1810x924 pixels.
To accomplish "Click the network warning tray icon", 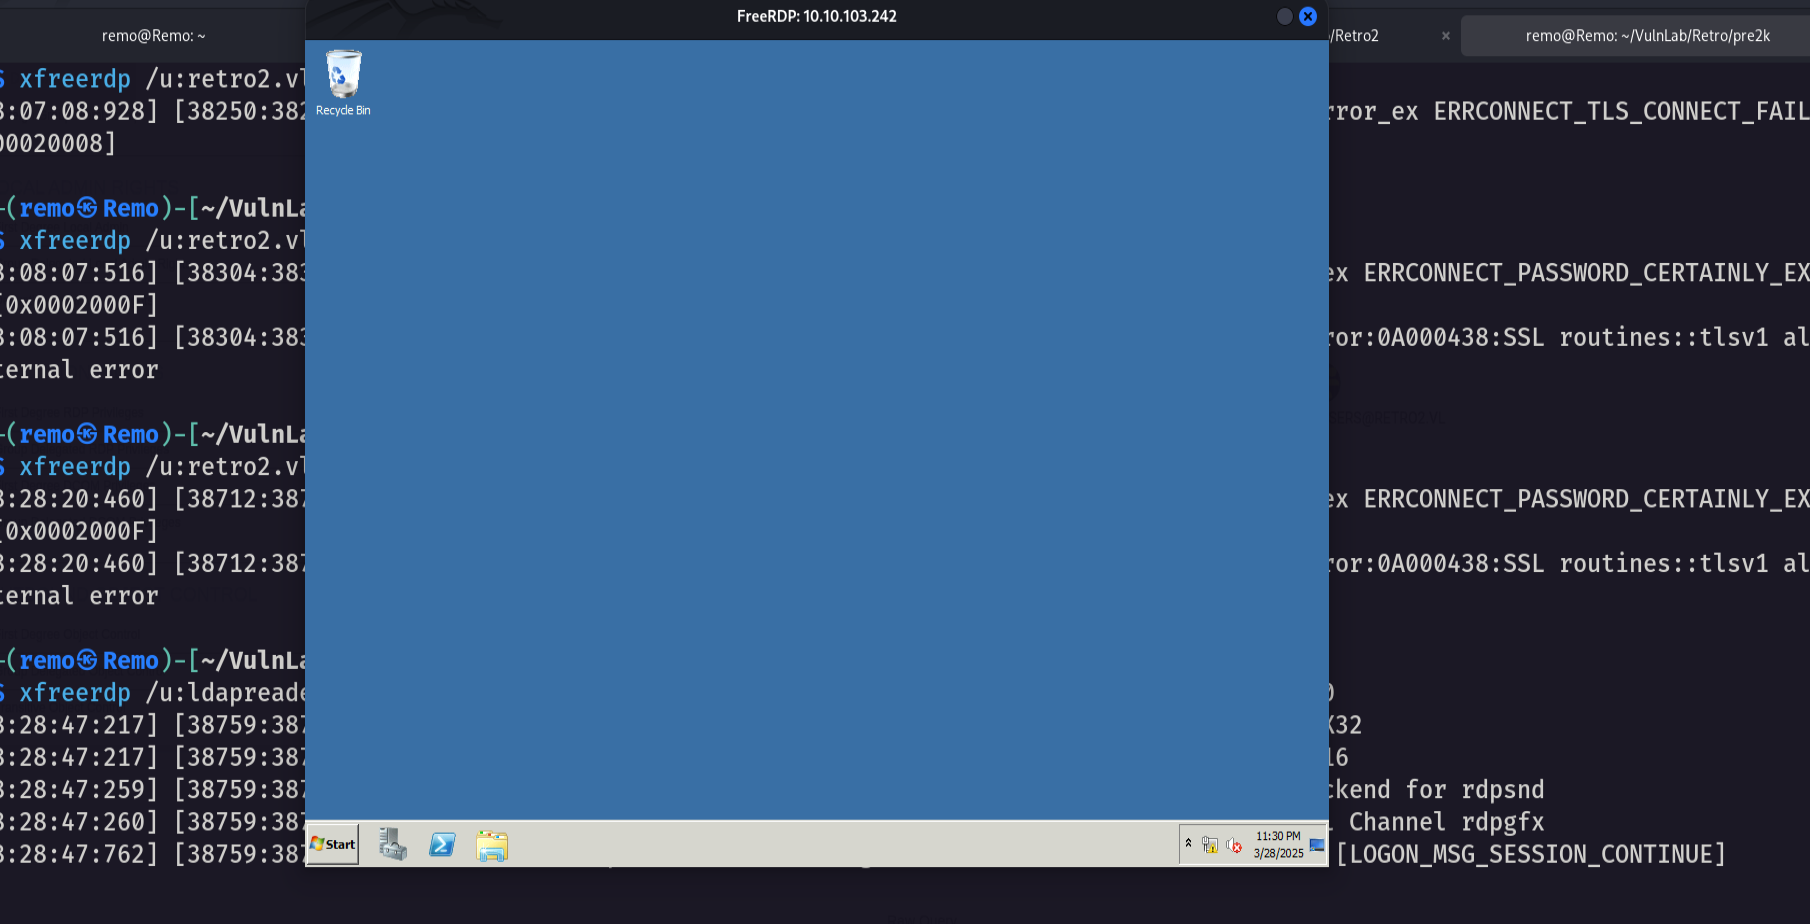I will (1210, 845).
